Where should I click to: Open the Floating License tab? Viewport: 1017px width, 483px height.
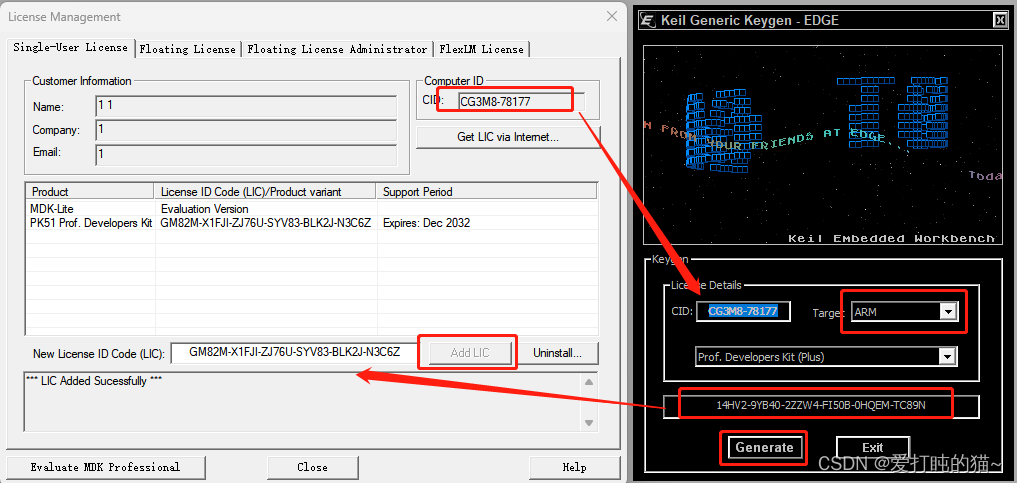tap(187, 49)
